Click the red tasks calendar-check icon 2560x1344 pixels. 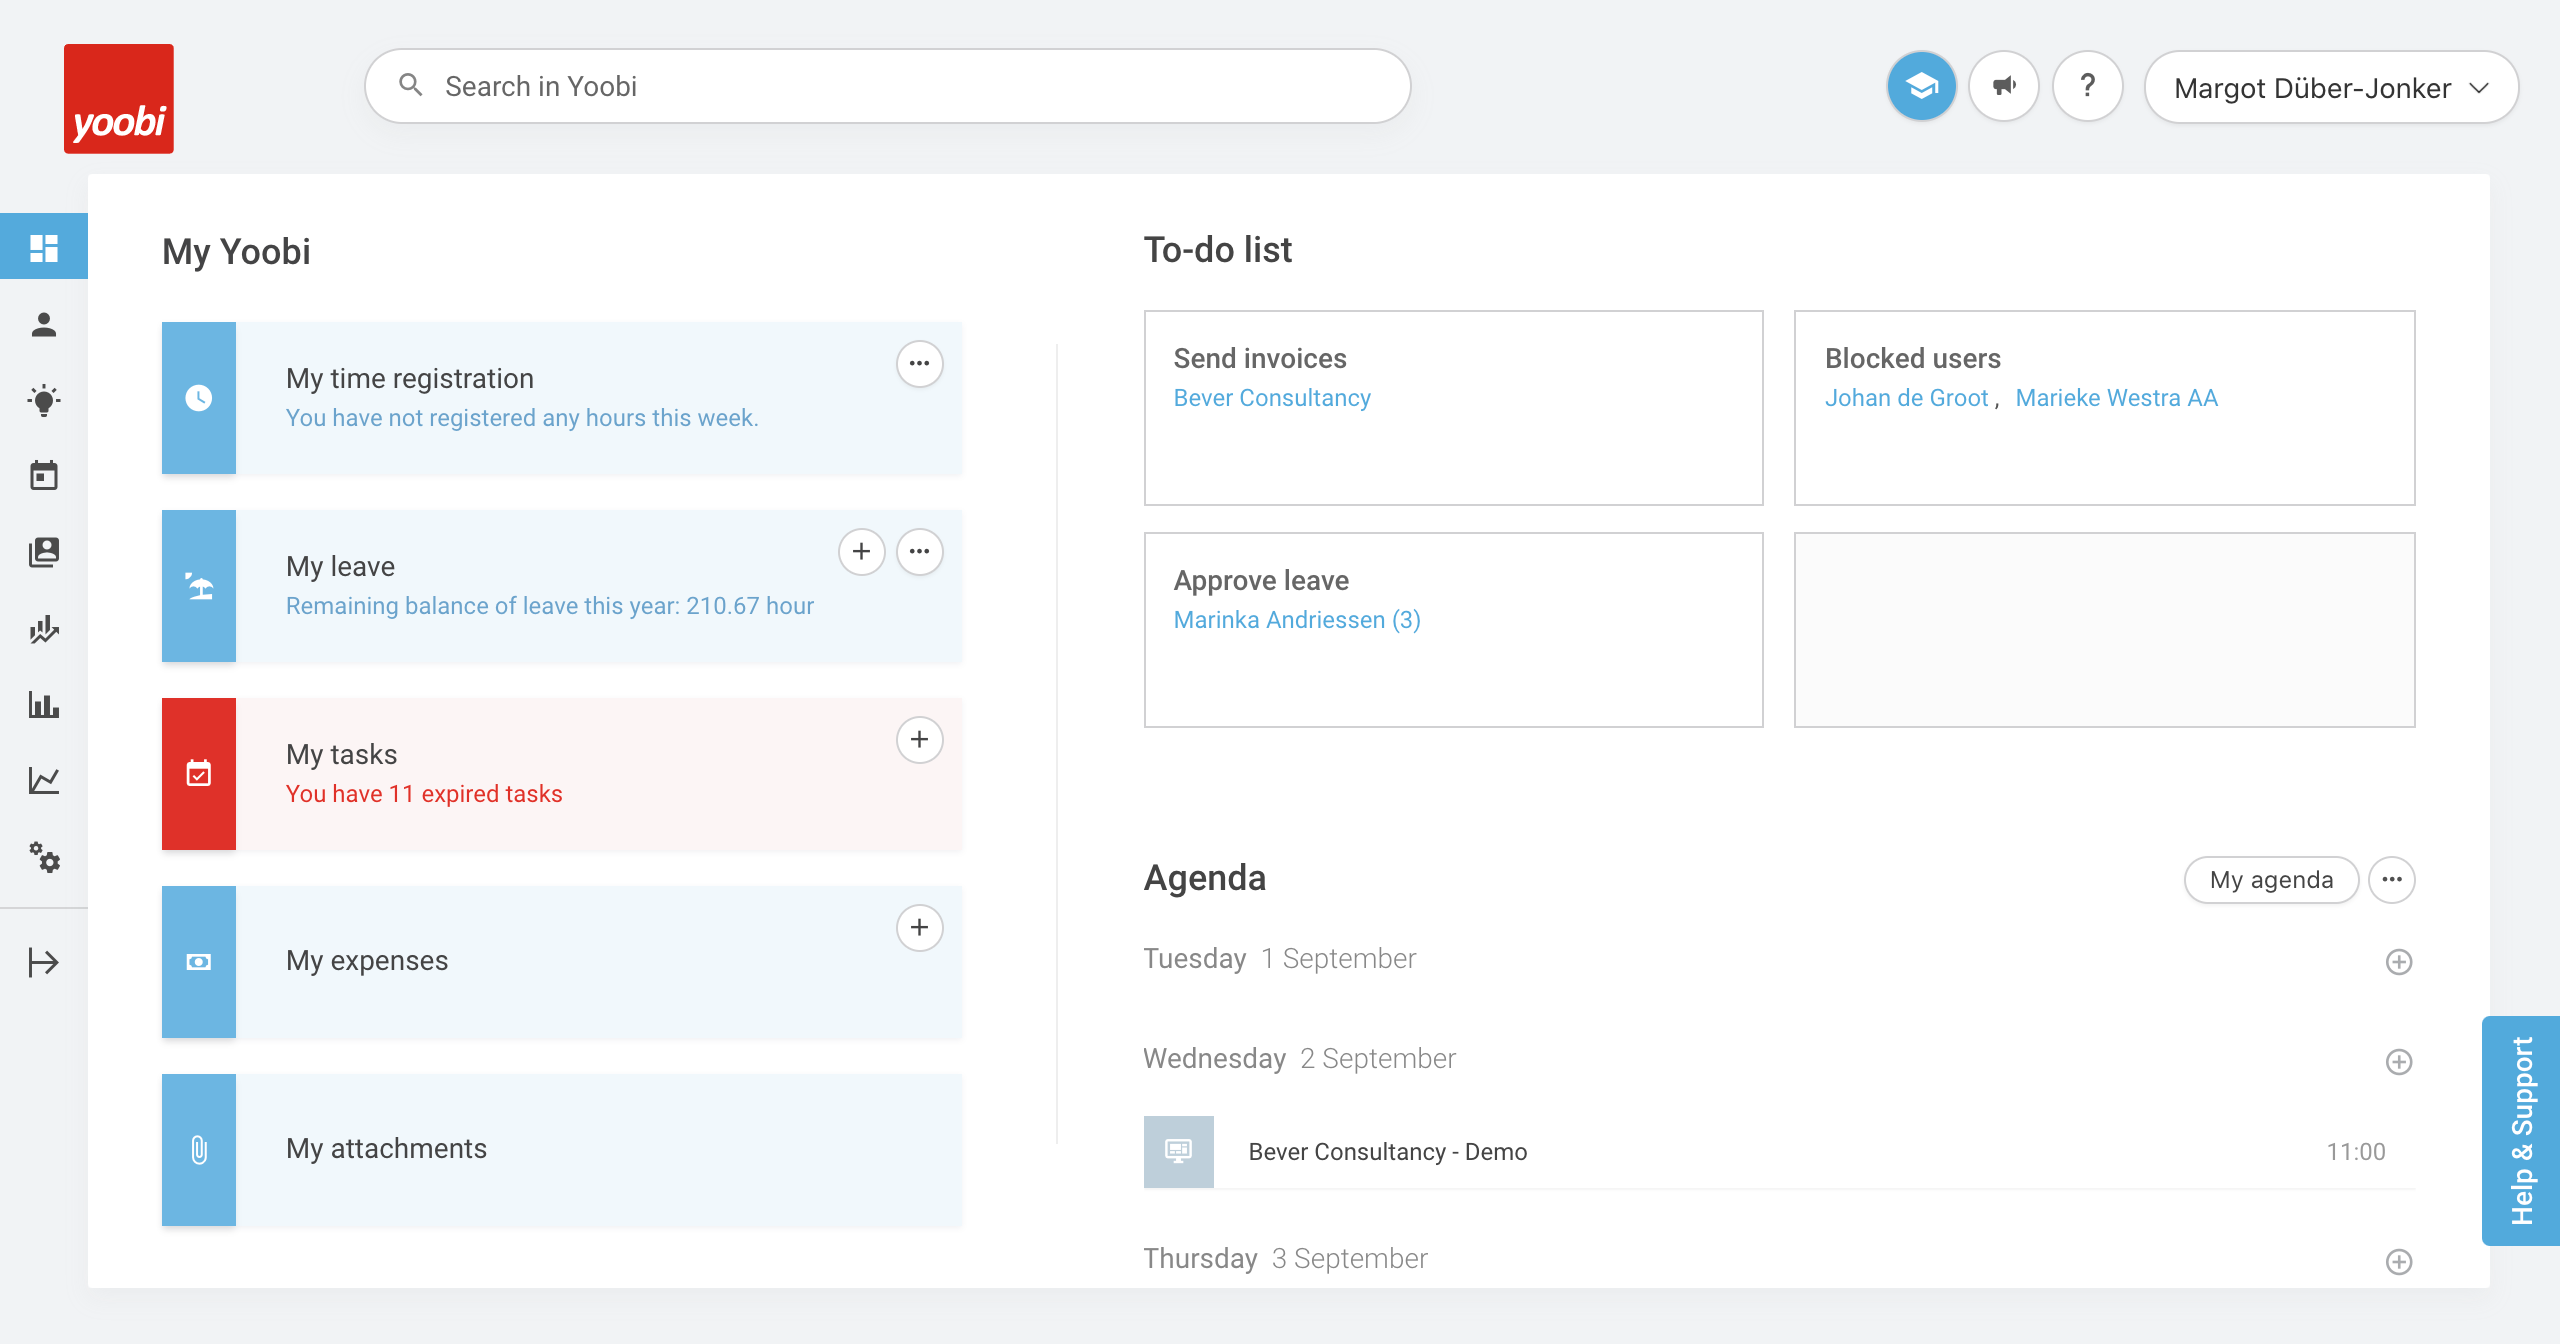click(x=199, y=774)
